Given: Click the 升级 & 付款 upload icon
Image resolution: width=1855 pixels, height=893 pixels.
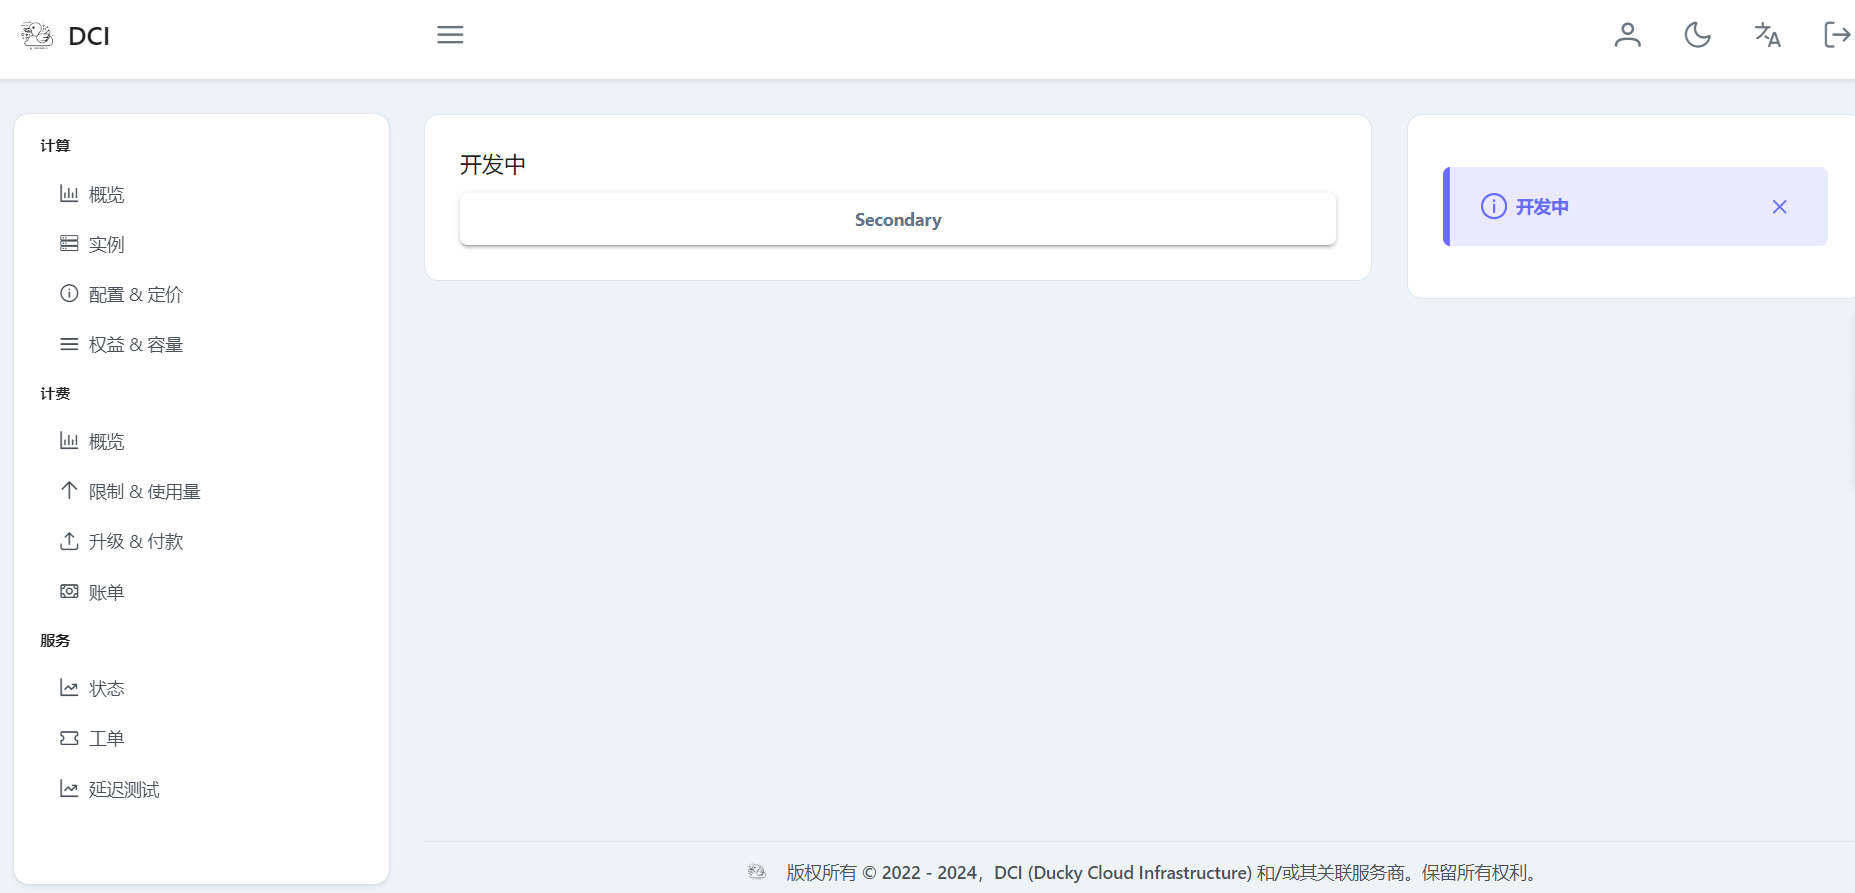Looking at the screenshot, I should pyautogui.click(x=69, y=541).
